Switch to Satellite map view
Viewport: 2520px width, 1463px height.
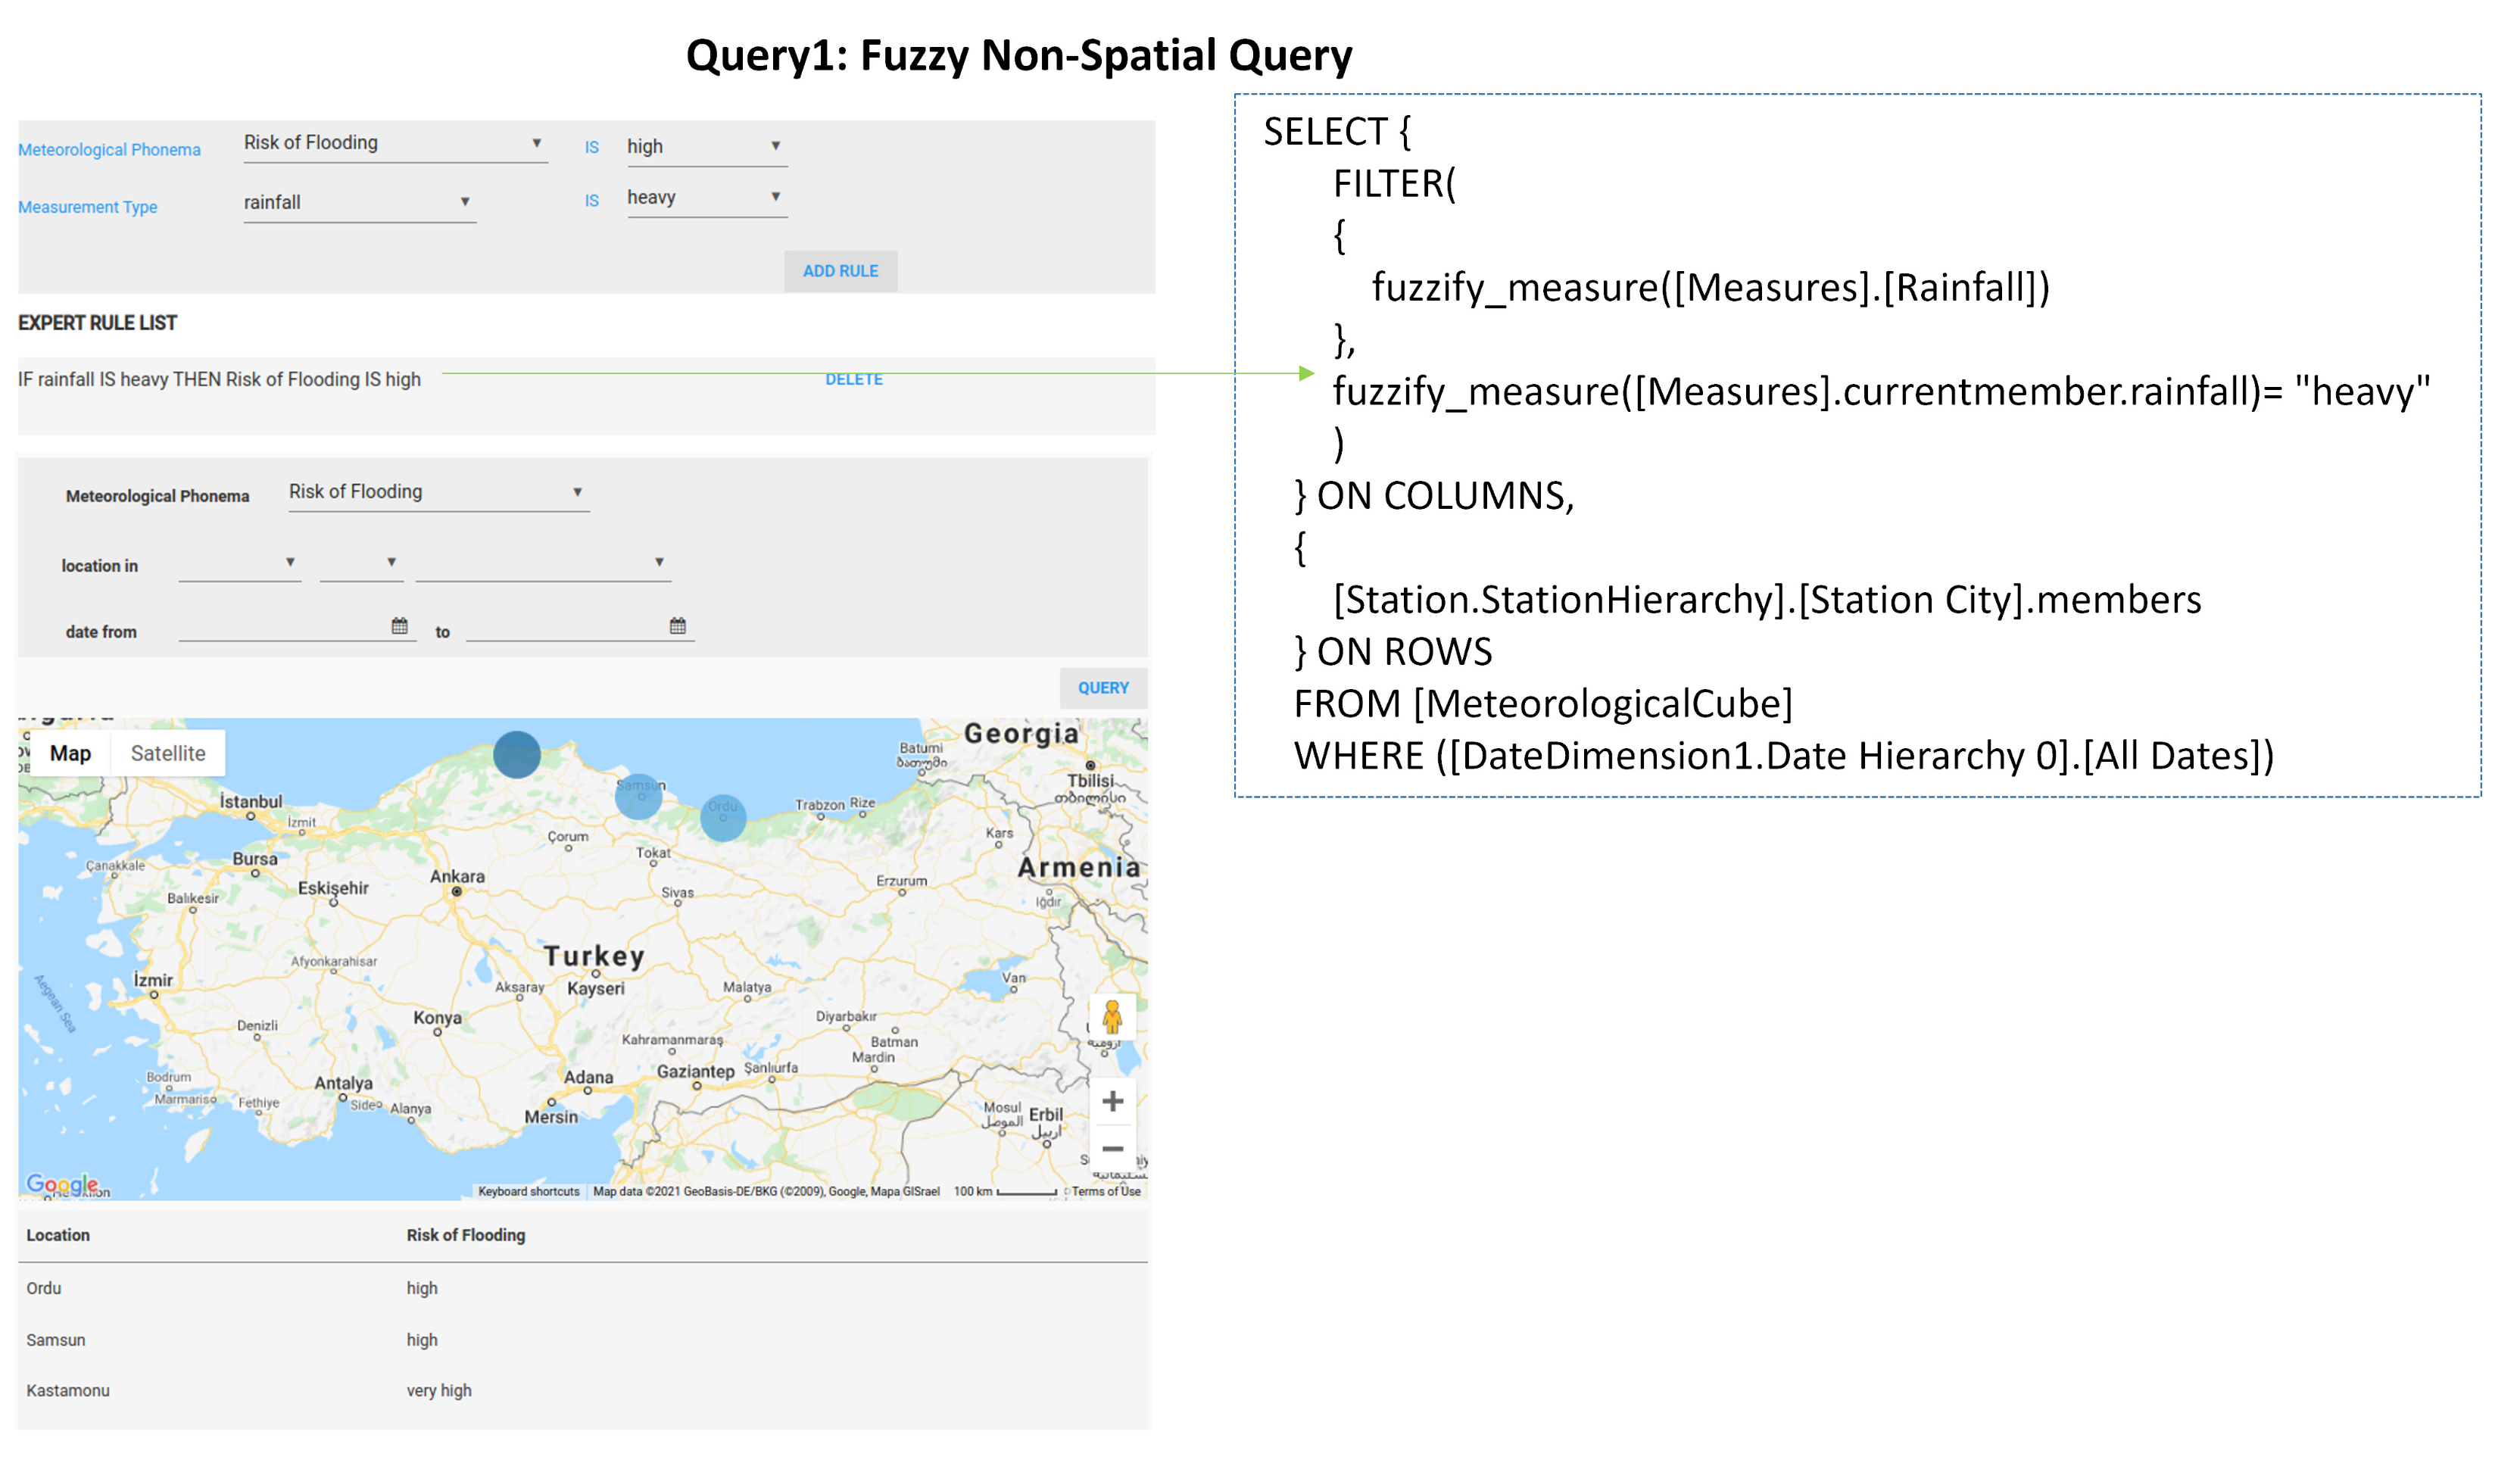pyautogui.click(x=168, y=753)
